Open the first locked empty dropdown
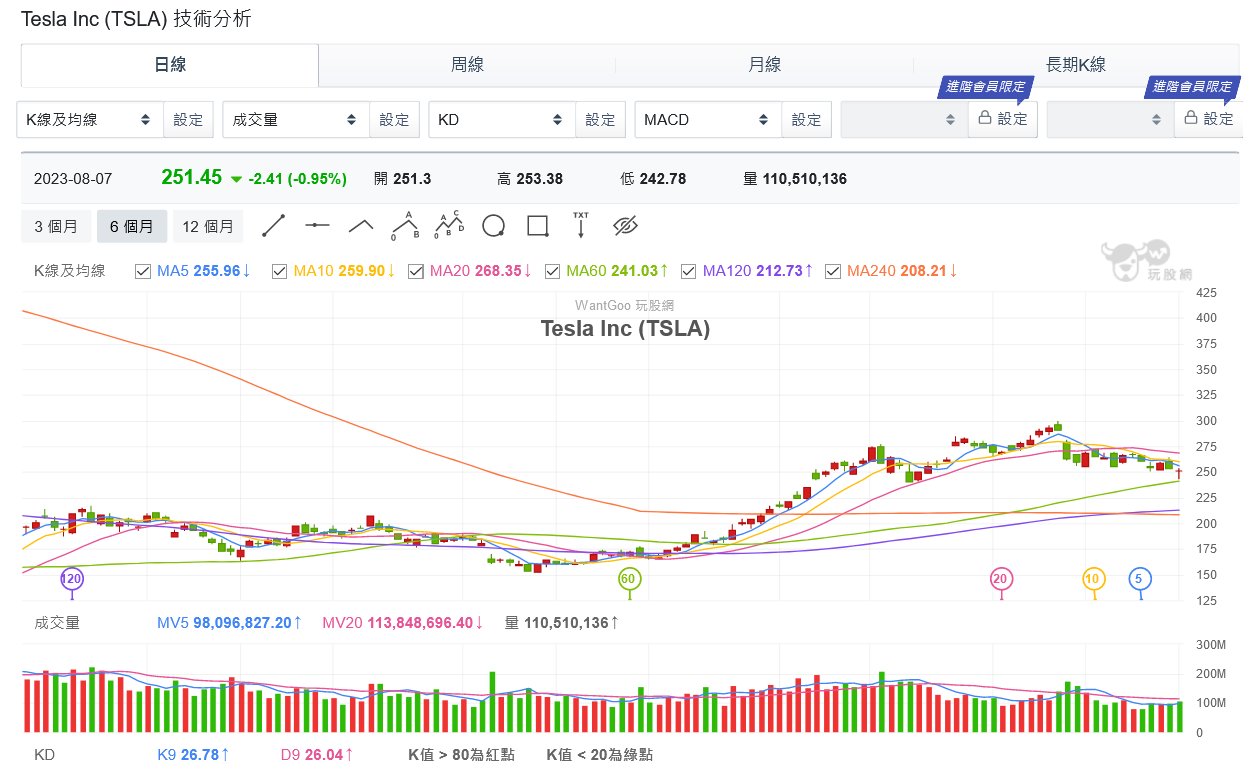The width and height of the screenshot is (1243, 771). pyautogui.click(x=904, y=119)
